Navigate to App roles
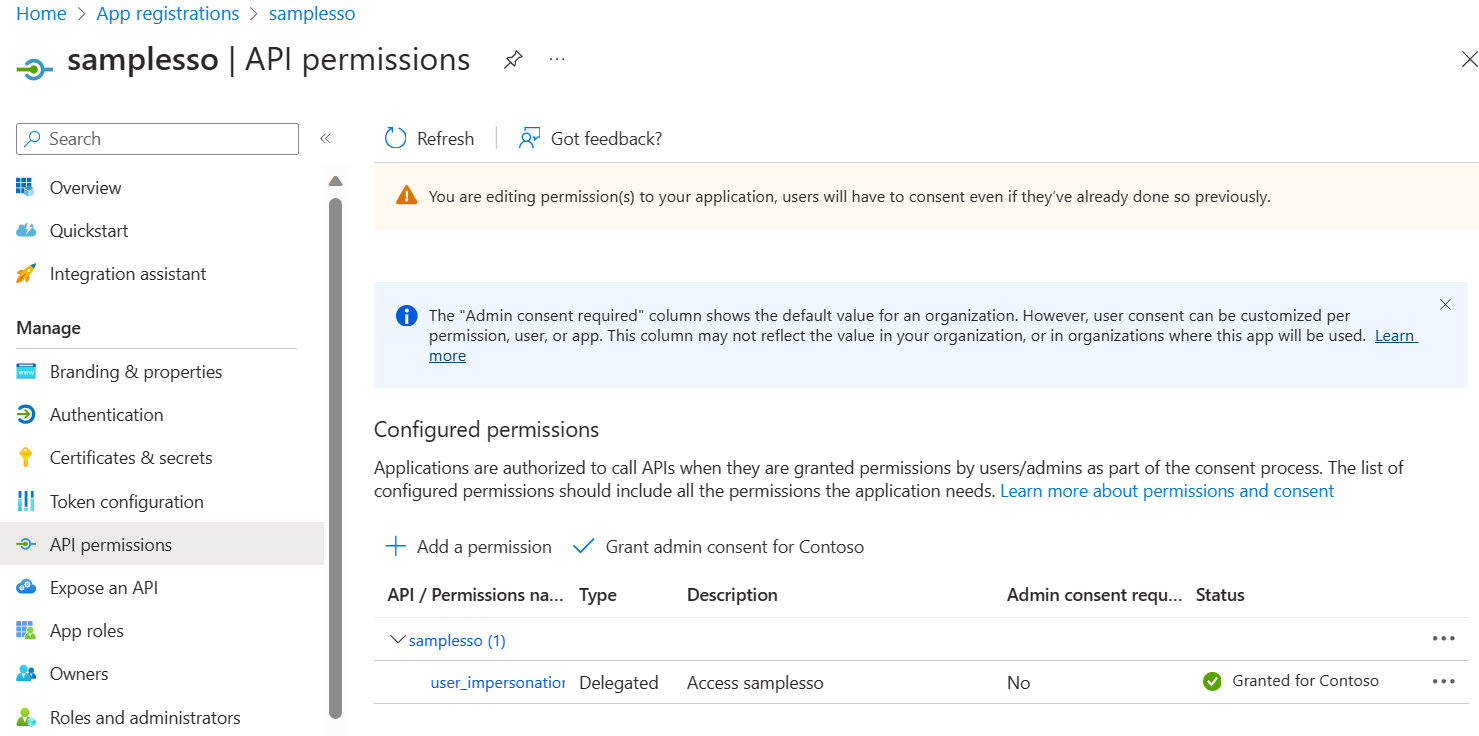1479x736 pixels. click(x=92, y=630)
